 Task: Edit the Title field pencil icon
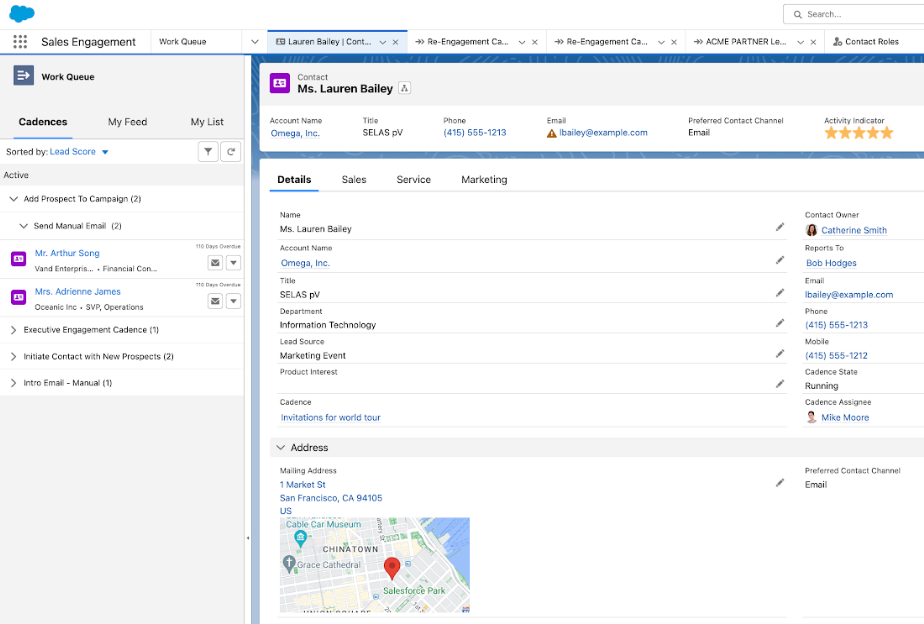[x=780, y=293]
